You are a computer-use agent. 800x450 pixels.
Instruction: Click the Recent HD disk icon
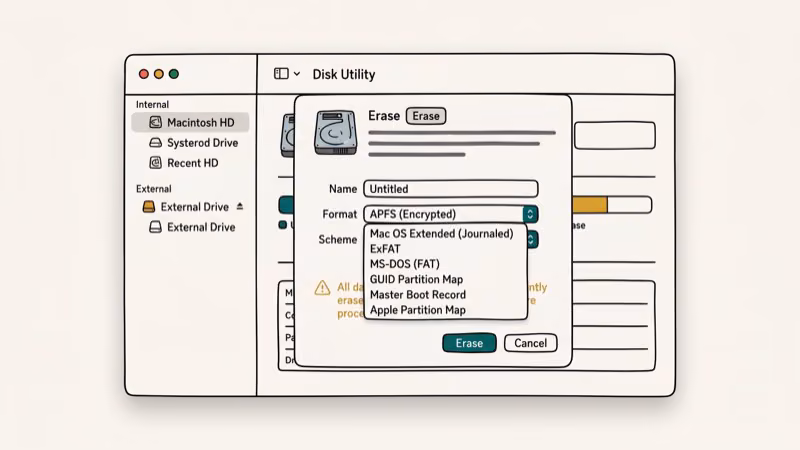coord(155,163)
